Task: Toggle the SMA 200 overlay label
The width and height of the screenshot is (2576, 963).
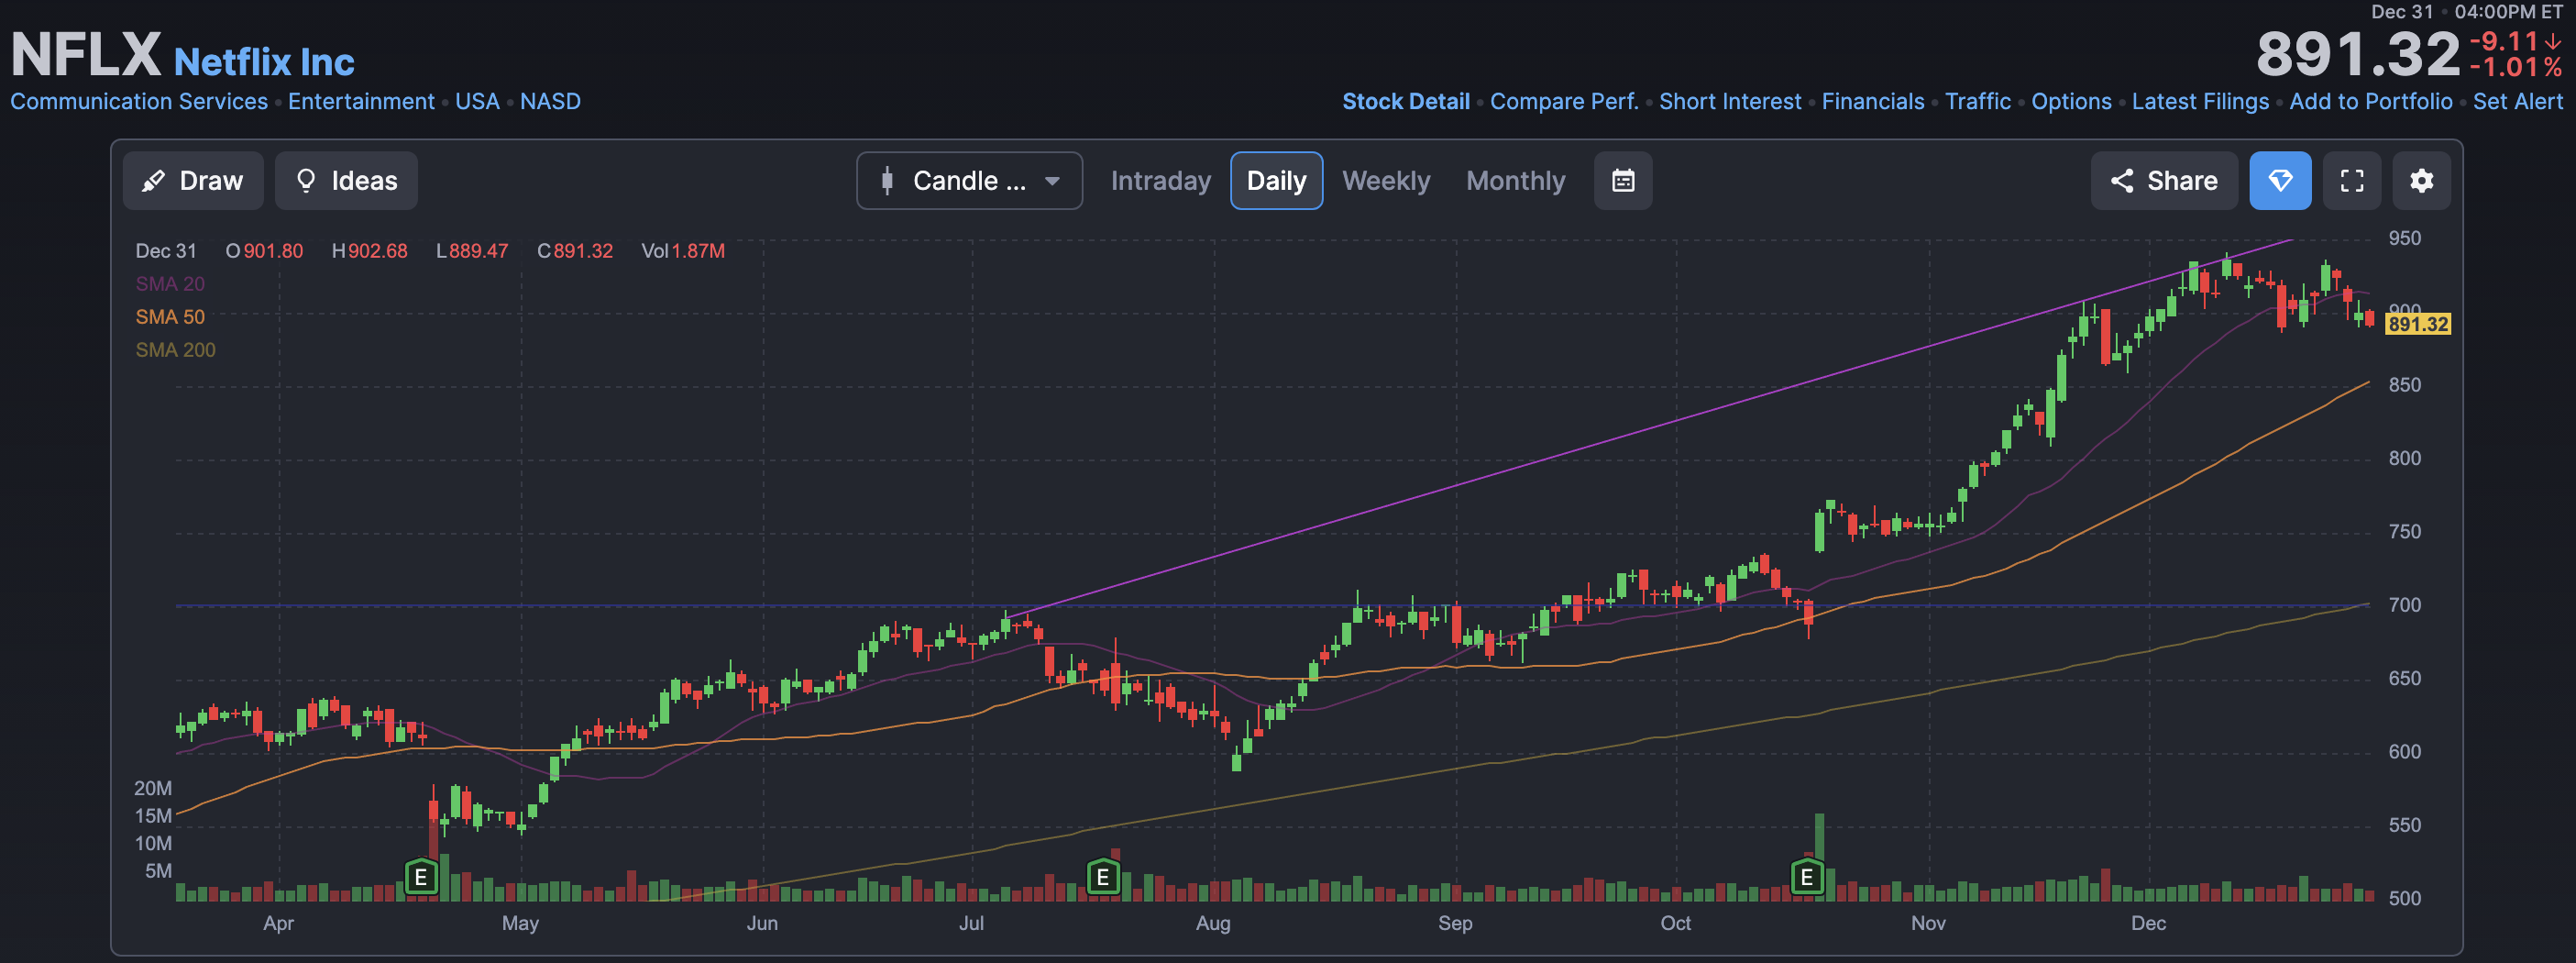Action: click(x=175, y=350)
